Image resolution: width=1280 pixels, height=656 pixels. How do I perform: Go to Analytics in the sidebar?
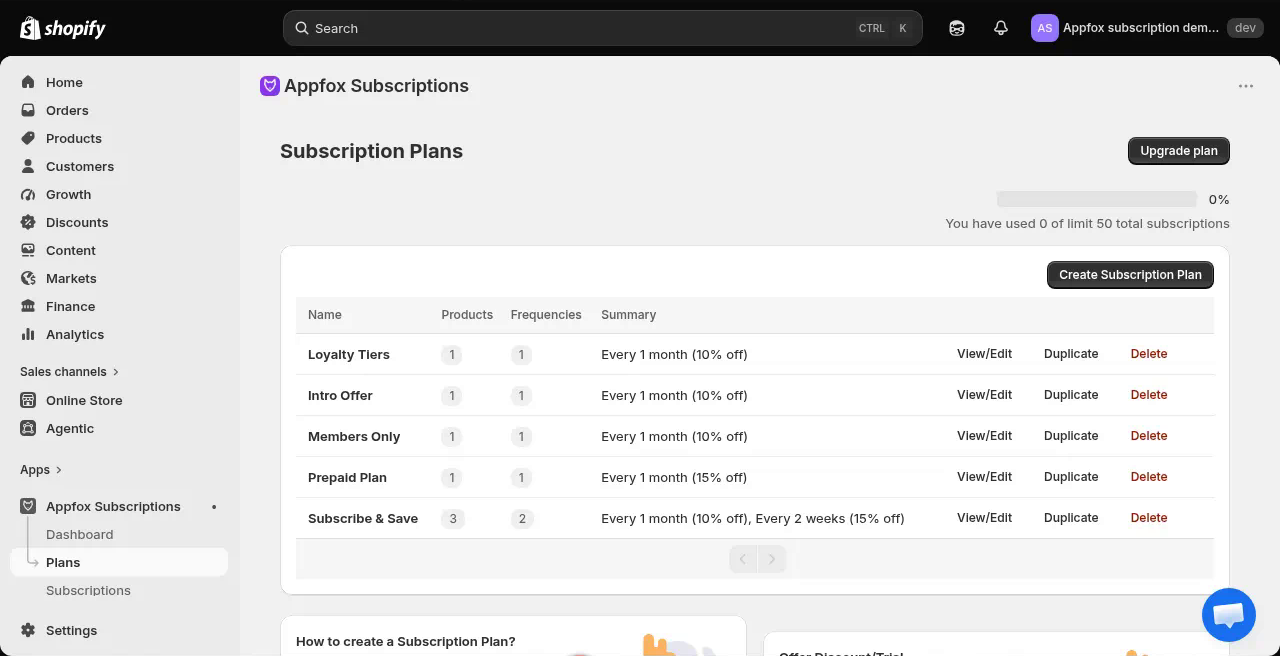(75, 334)
